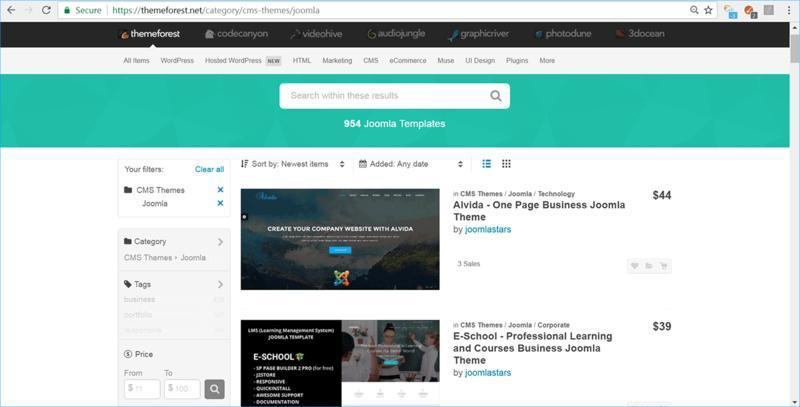The width and height of the screenshot is (800, 407).
Task: Remove the CMS Themes filter
Action: click(220, 190)
